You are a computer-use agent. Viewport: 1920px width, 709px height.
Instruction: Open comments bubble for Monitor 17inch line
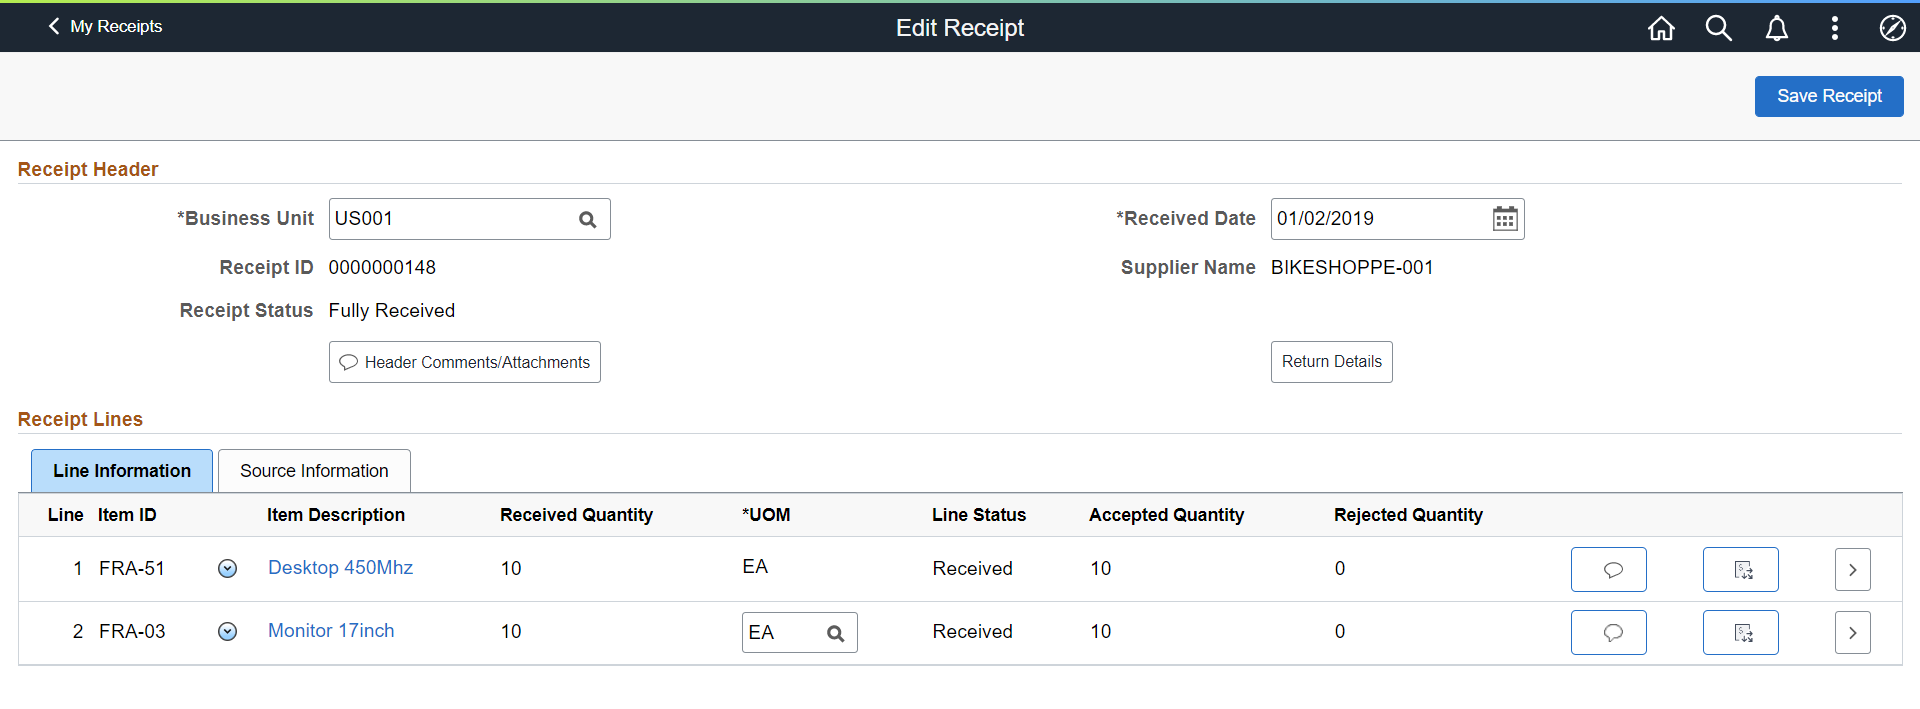(1608, 632)
